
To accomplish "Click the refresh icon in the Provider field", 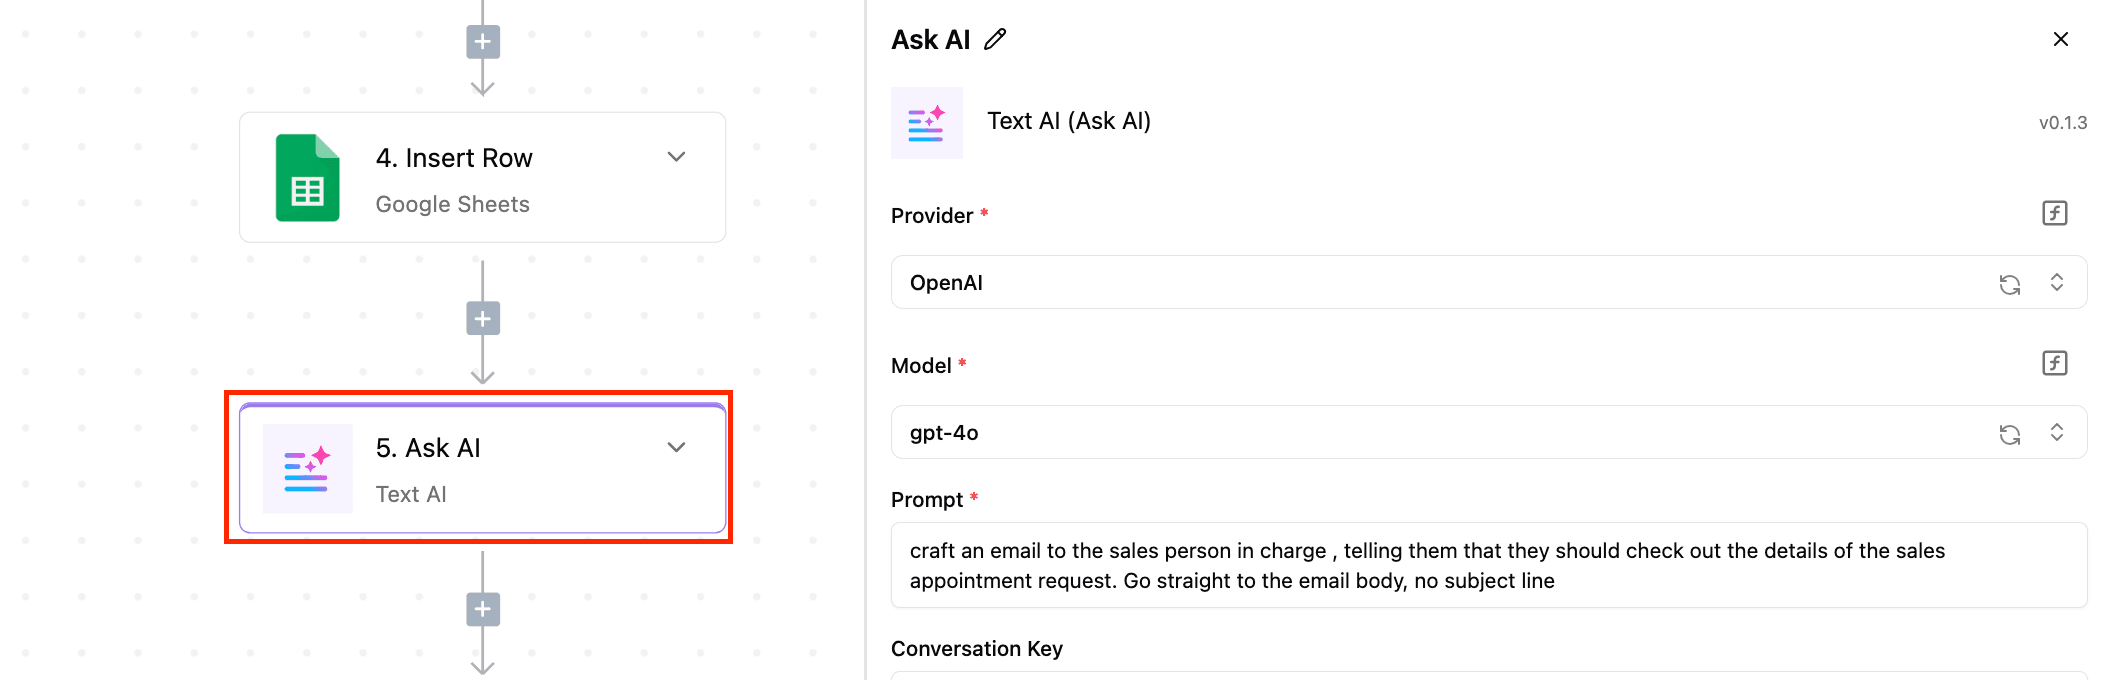I will click(2009, 284).
